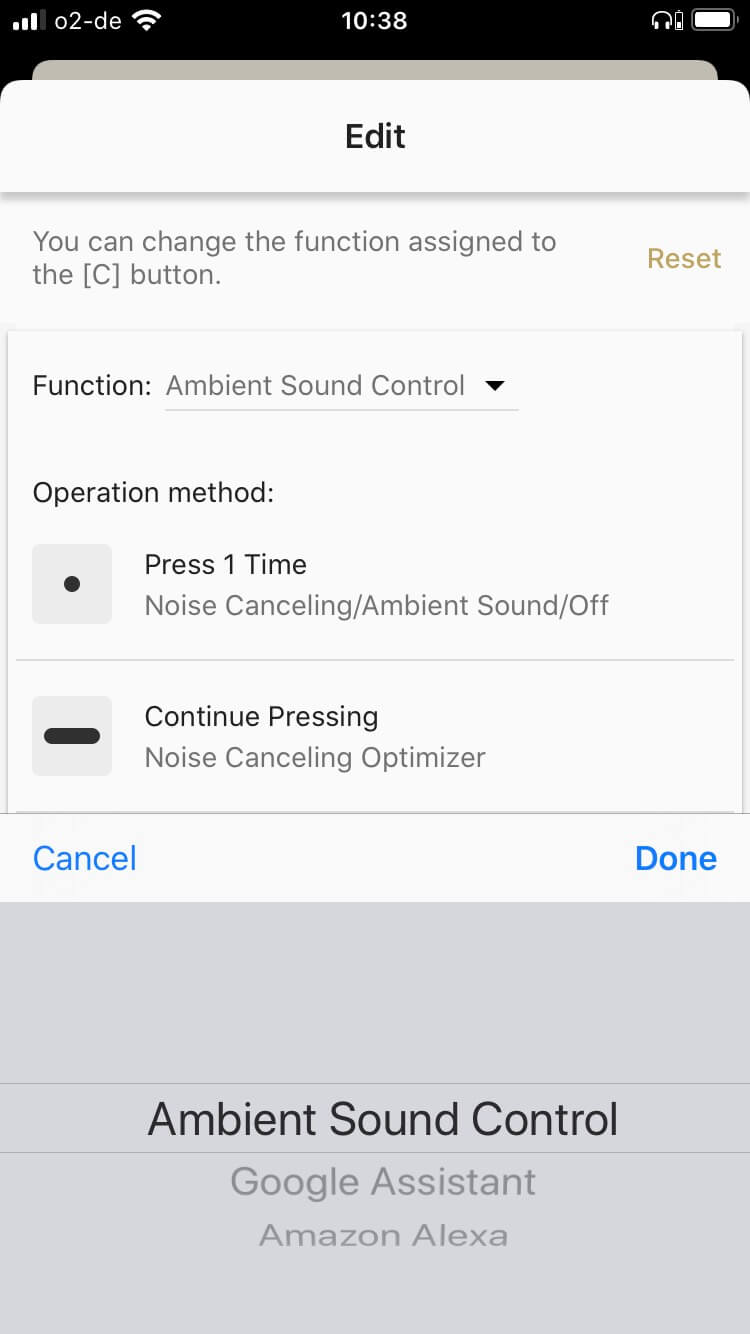Tap the Edit title header
Viewport: 750px width, 1334px height.
click(x=375, y=136)
